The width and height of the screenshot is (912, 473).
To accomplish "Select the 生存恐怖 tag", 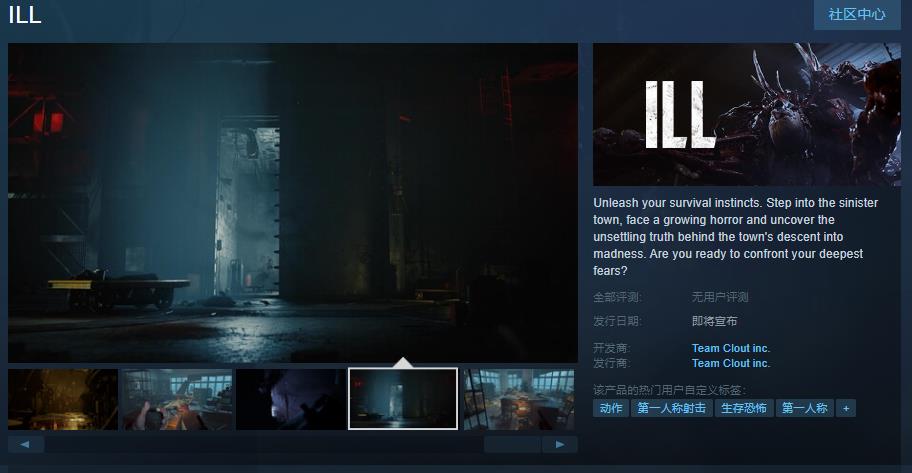I will pos(744,408).
